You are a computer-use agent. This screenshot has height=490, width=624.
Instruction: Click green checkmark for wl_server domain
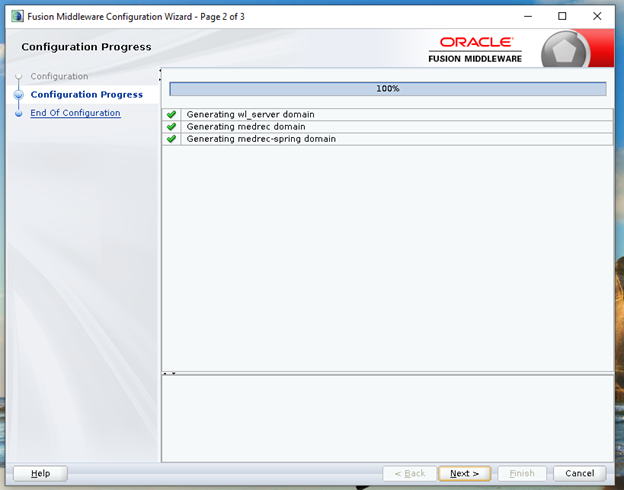pyautogui.click(x=172, y=115)
